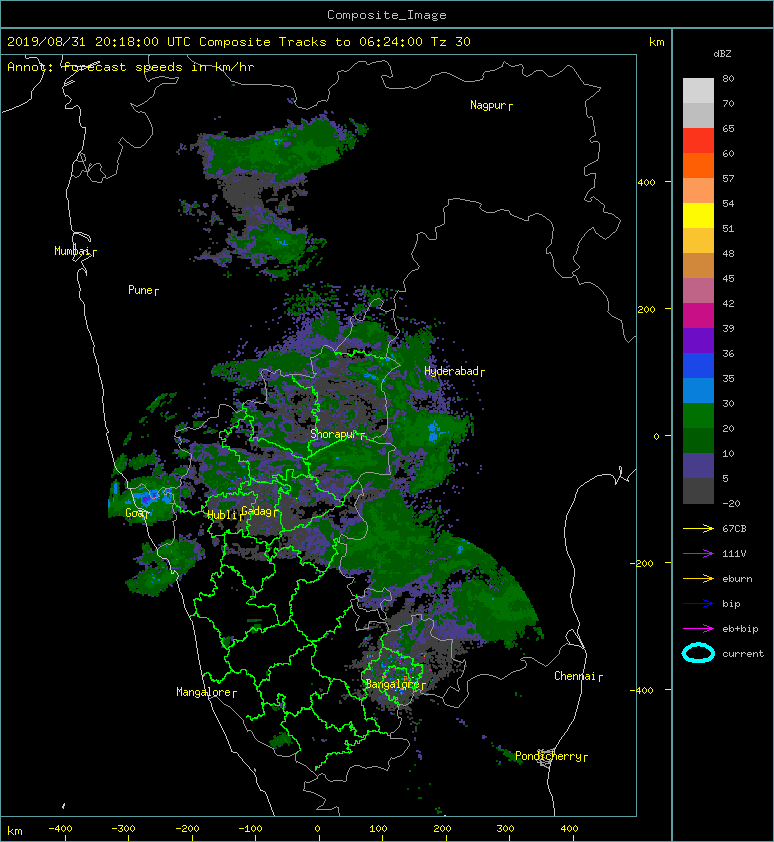
Task: Click the 45 dBZ mauve legend swatch
Action: [698, 291]
